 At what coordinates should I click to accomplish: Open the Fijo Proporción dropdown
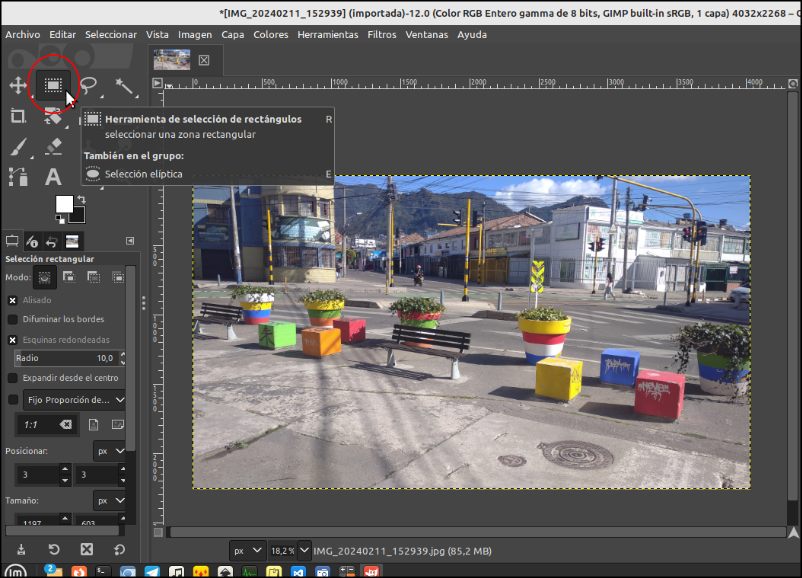coord(75,400)
